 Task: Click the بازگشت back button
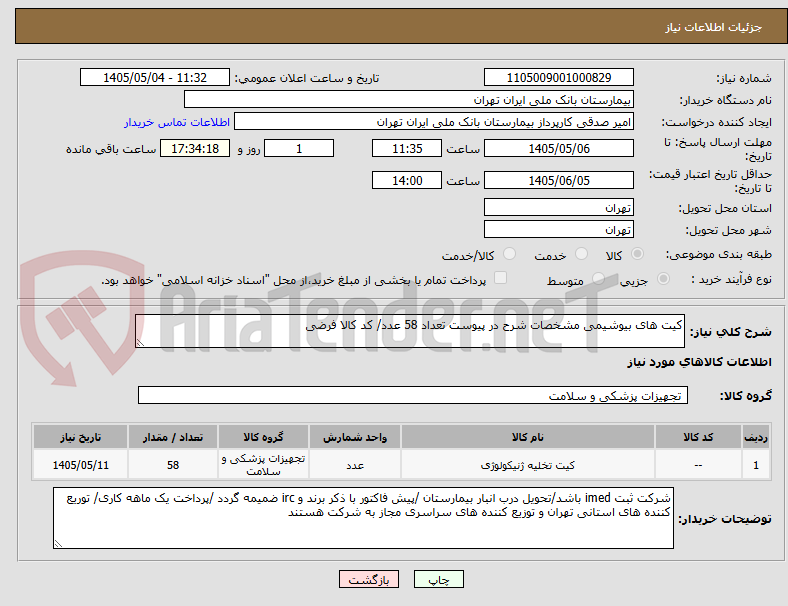(369, 579)
